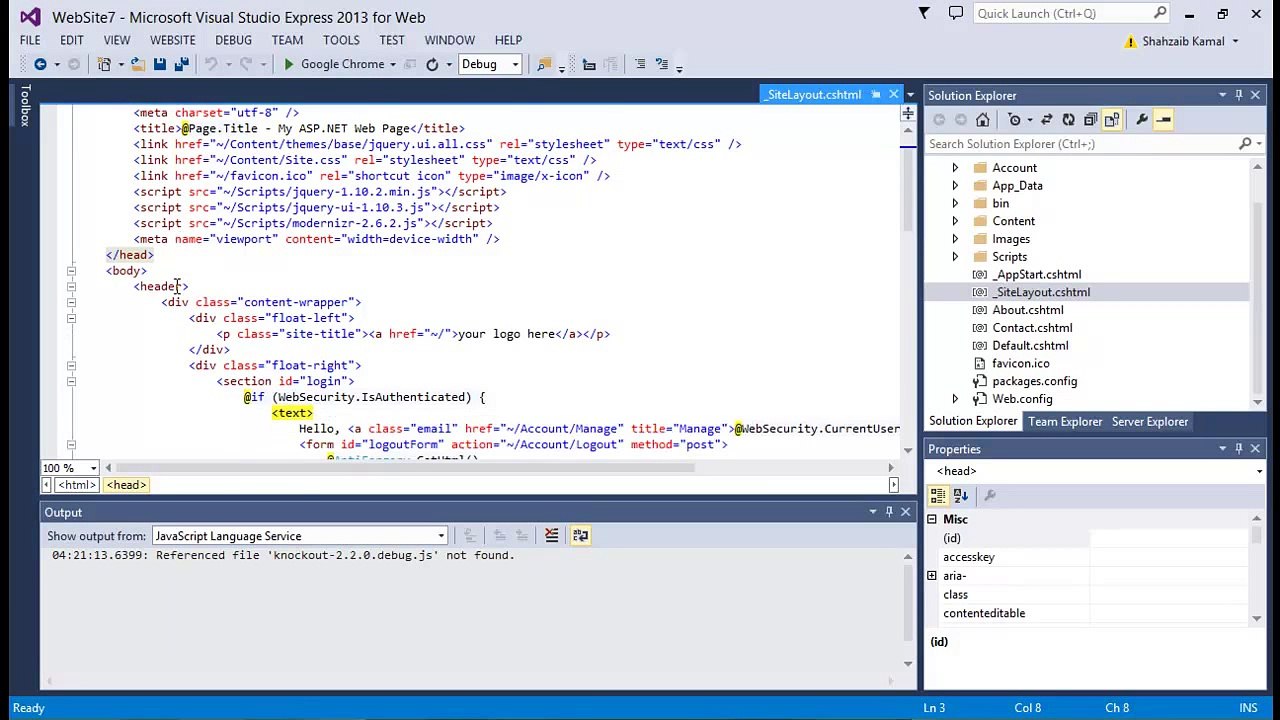Click the search magnifier in Solution Explorer
This screenshot has height=720, width=1280.
[1245, 144]
